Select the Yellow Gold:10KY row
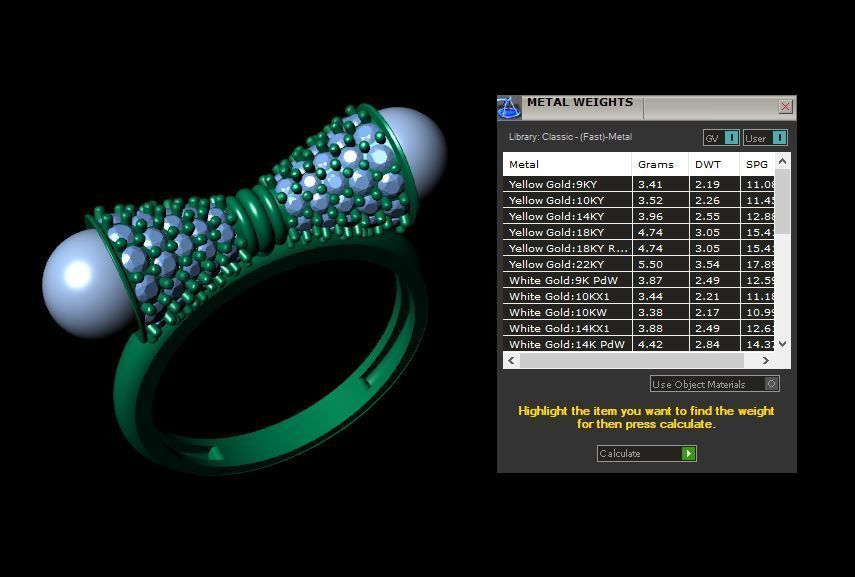Image resolution: width=855 pixels, height=577 pixels. pyautogui.click(x=639, y=200)
